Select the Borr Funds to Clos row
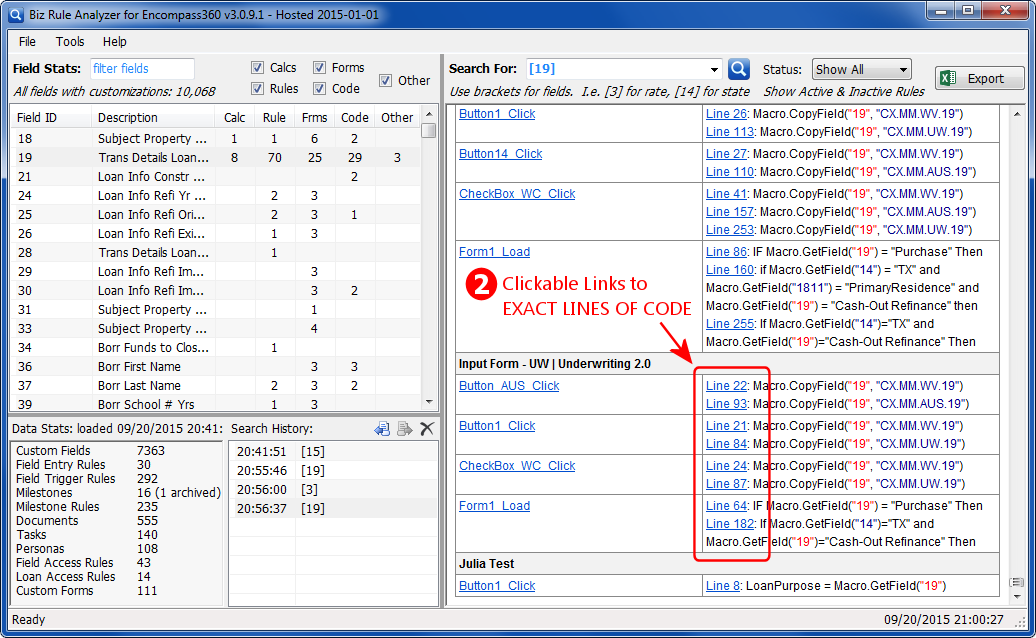Screen dimensions: 1036x638 pyautogui.click(x=216, y=347)
